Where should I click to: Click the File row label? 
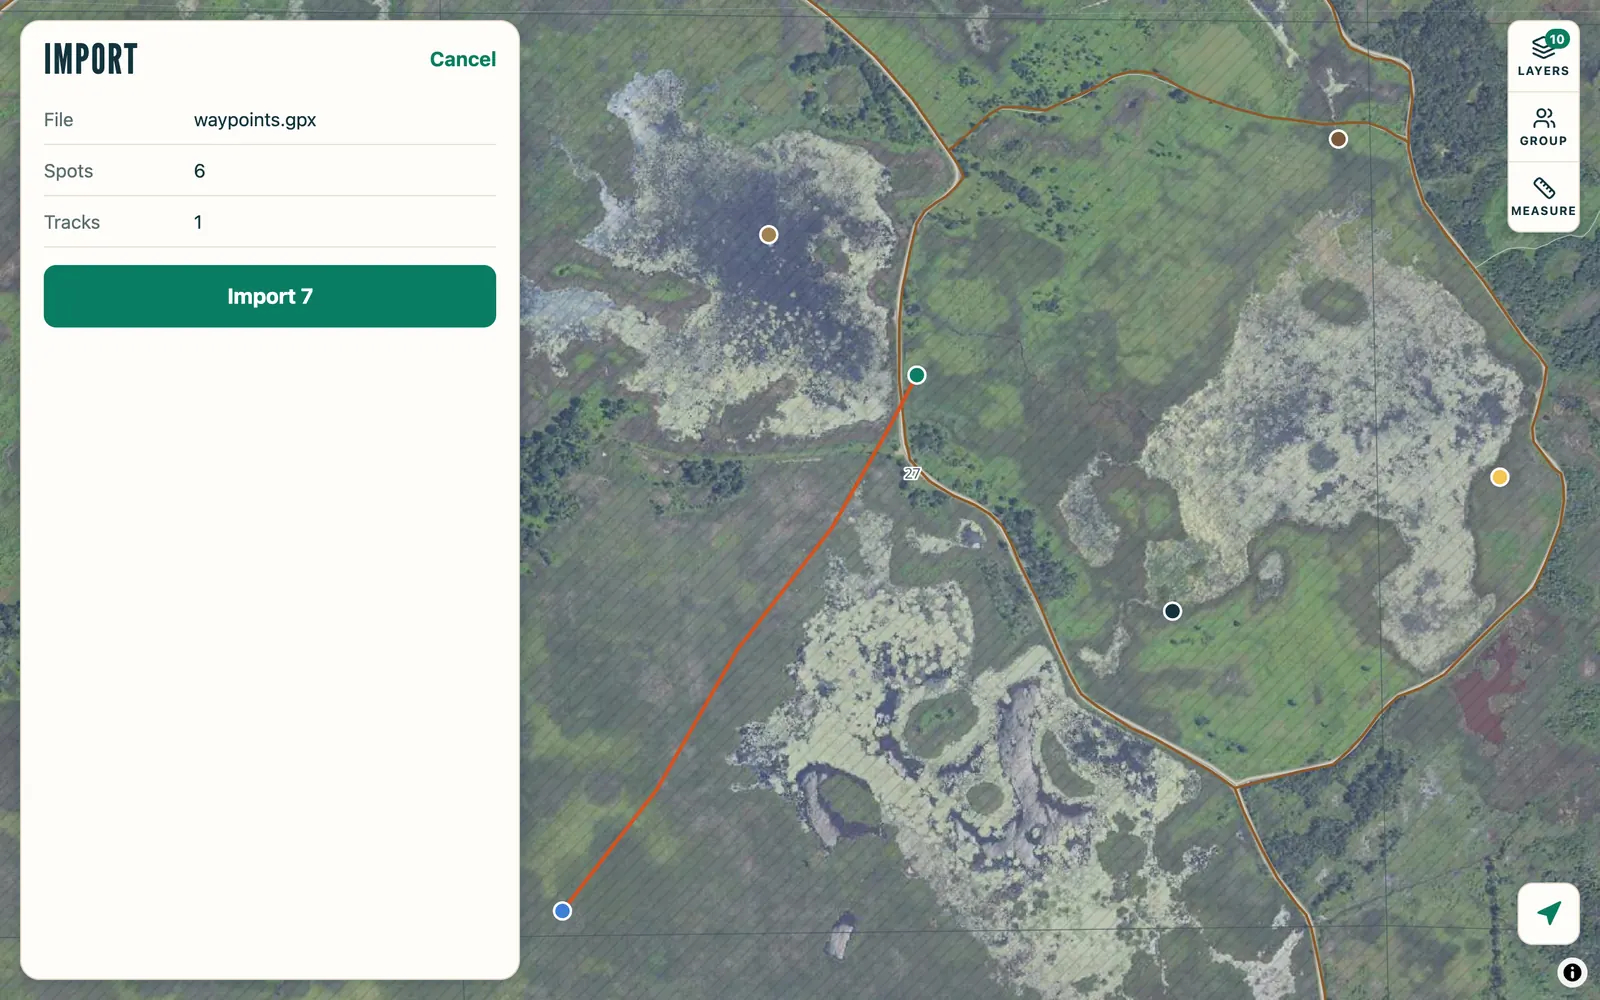58,120
